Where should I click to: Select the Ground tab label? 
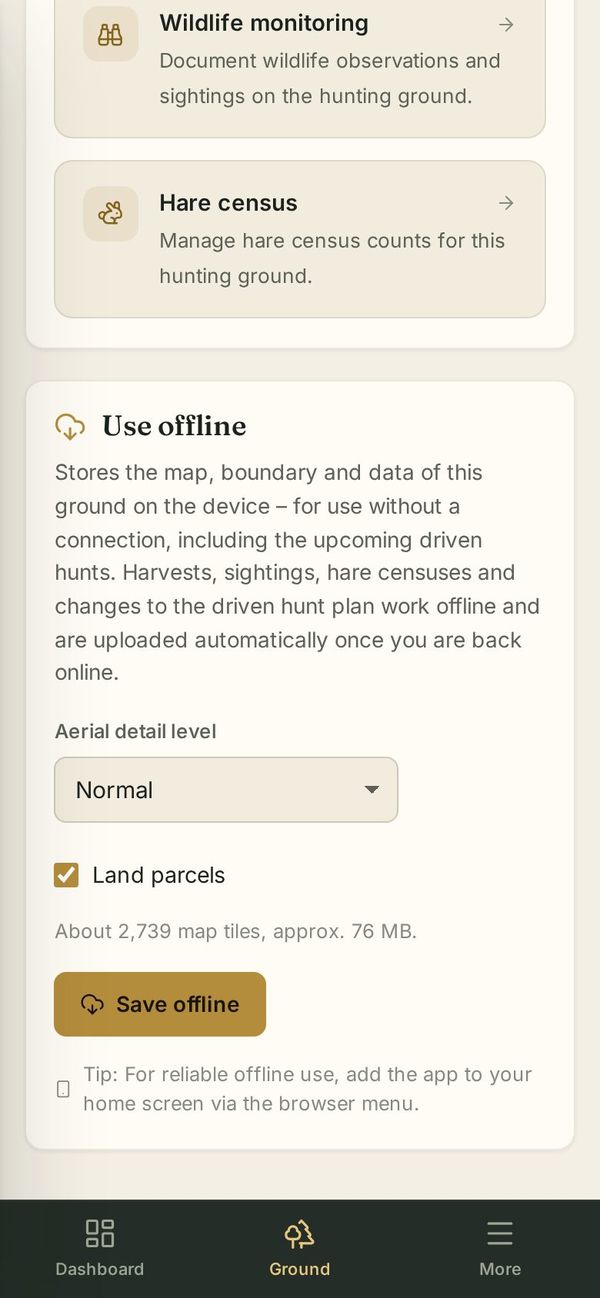coord(299,1269)
